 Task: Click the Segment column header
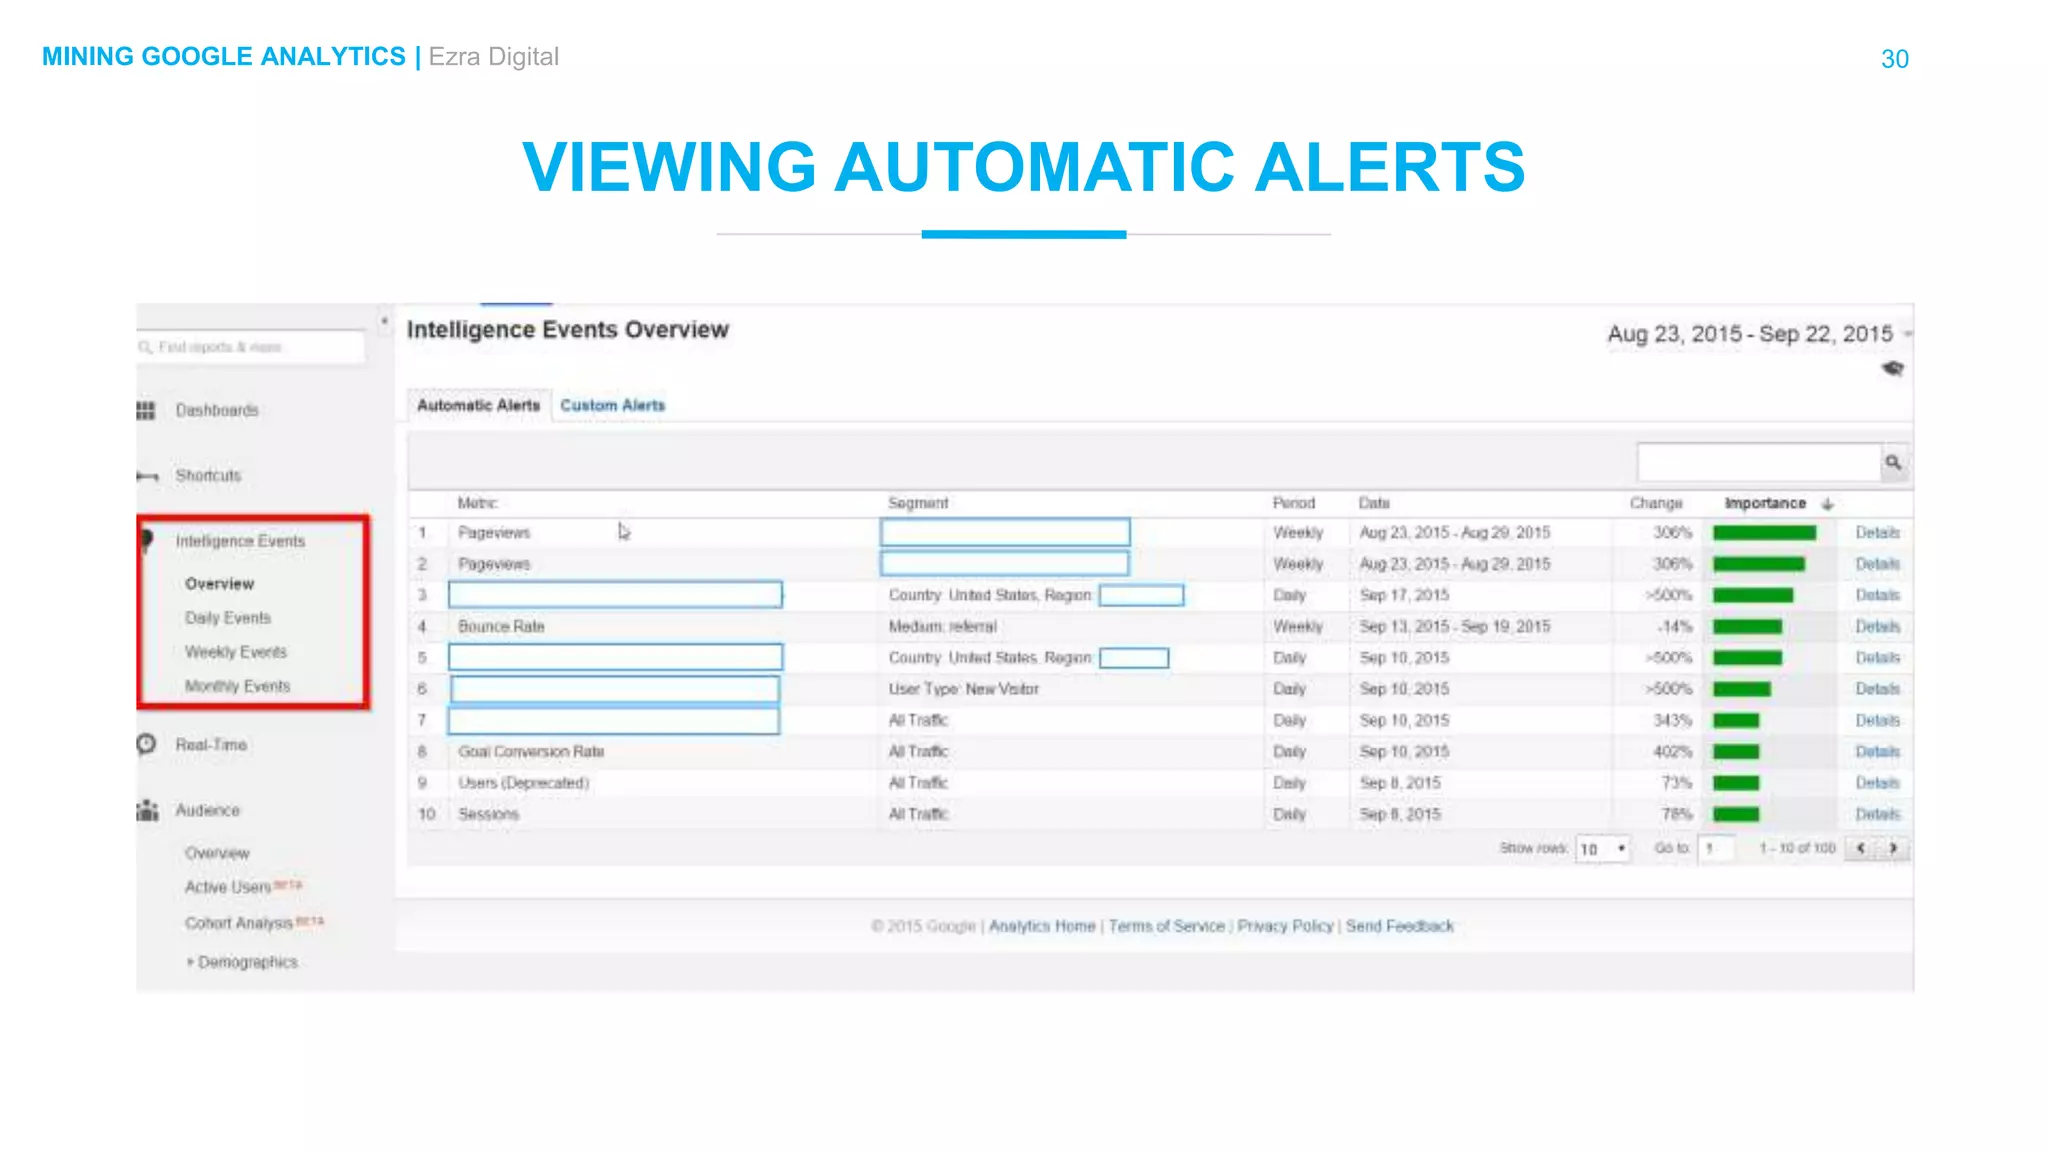coord(918,503)
